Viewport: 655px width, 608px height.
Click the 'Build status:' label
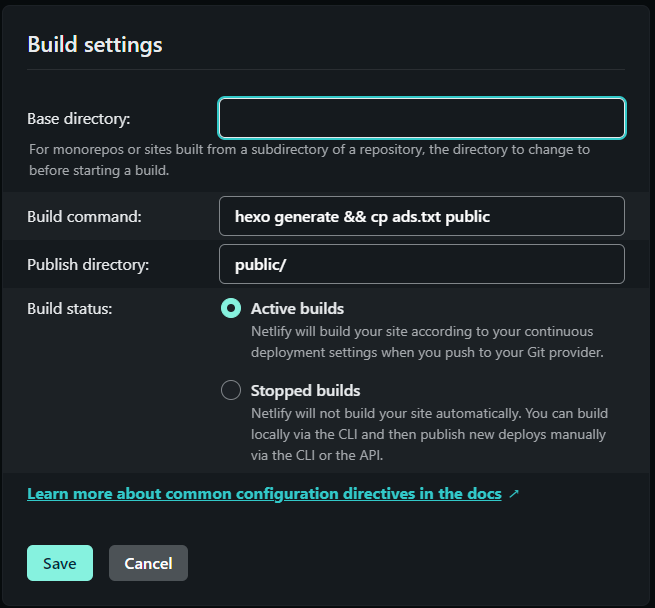[x=69, y=308]
